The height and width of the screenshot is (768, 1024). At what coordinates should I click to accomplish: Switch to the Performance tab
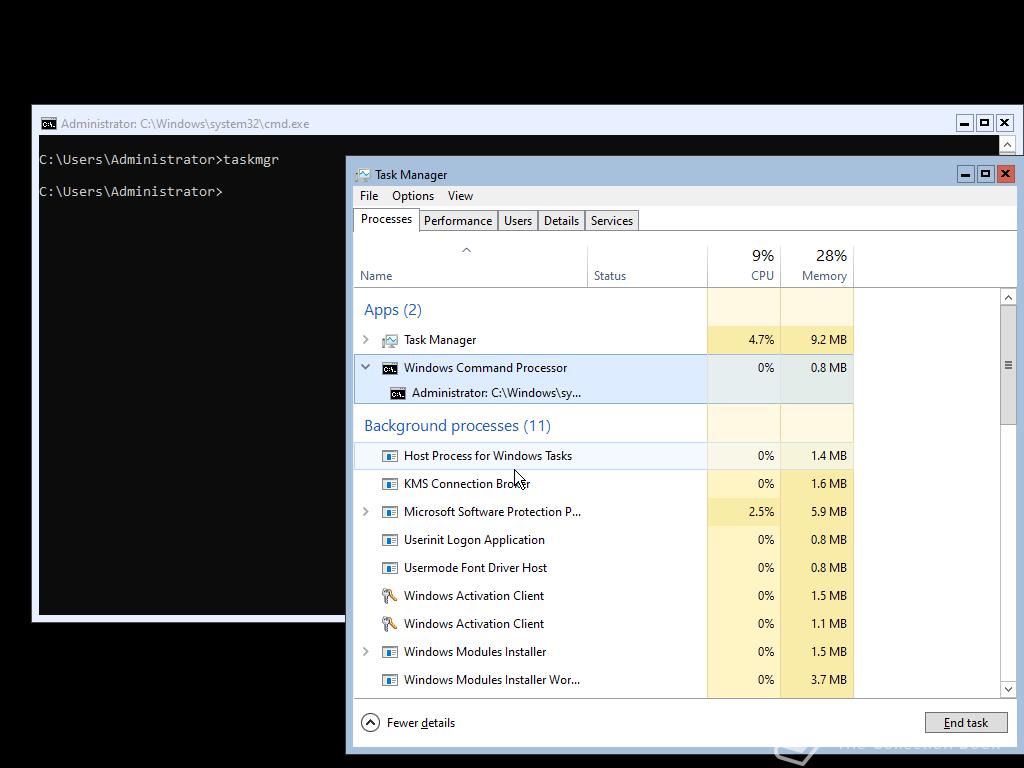pos(458,221)
